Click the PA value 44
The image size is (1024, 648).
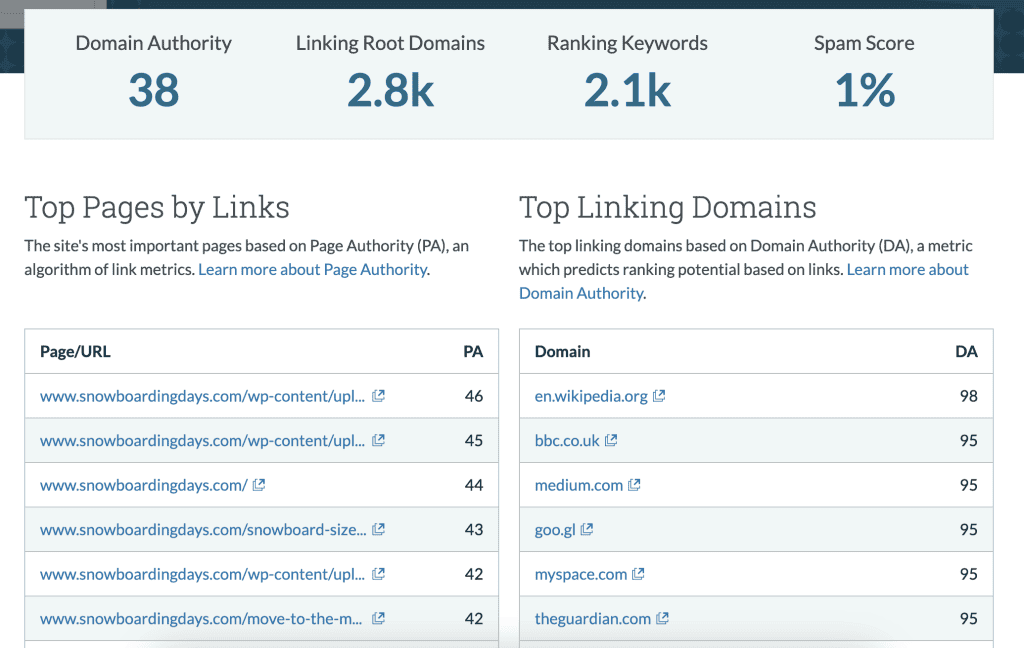[x=473, y=485]
